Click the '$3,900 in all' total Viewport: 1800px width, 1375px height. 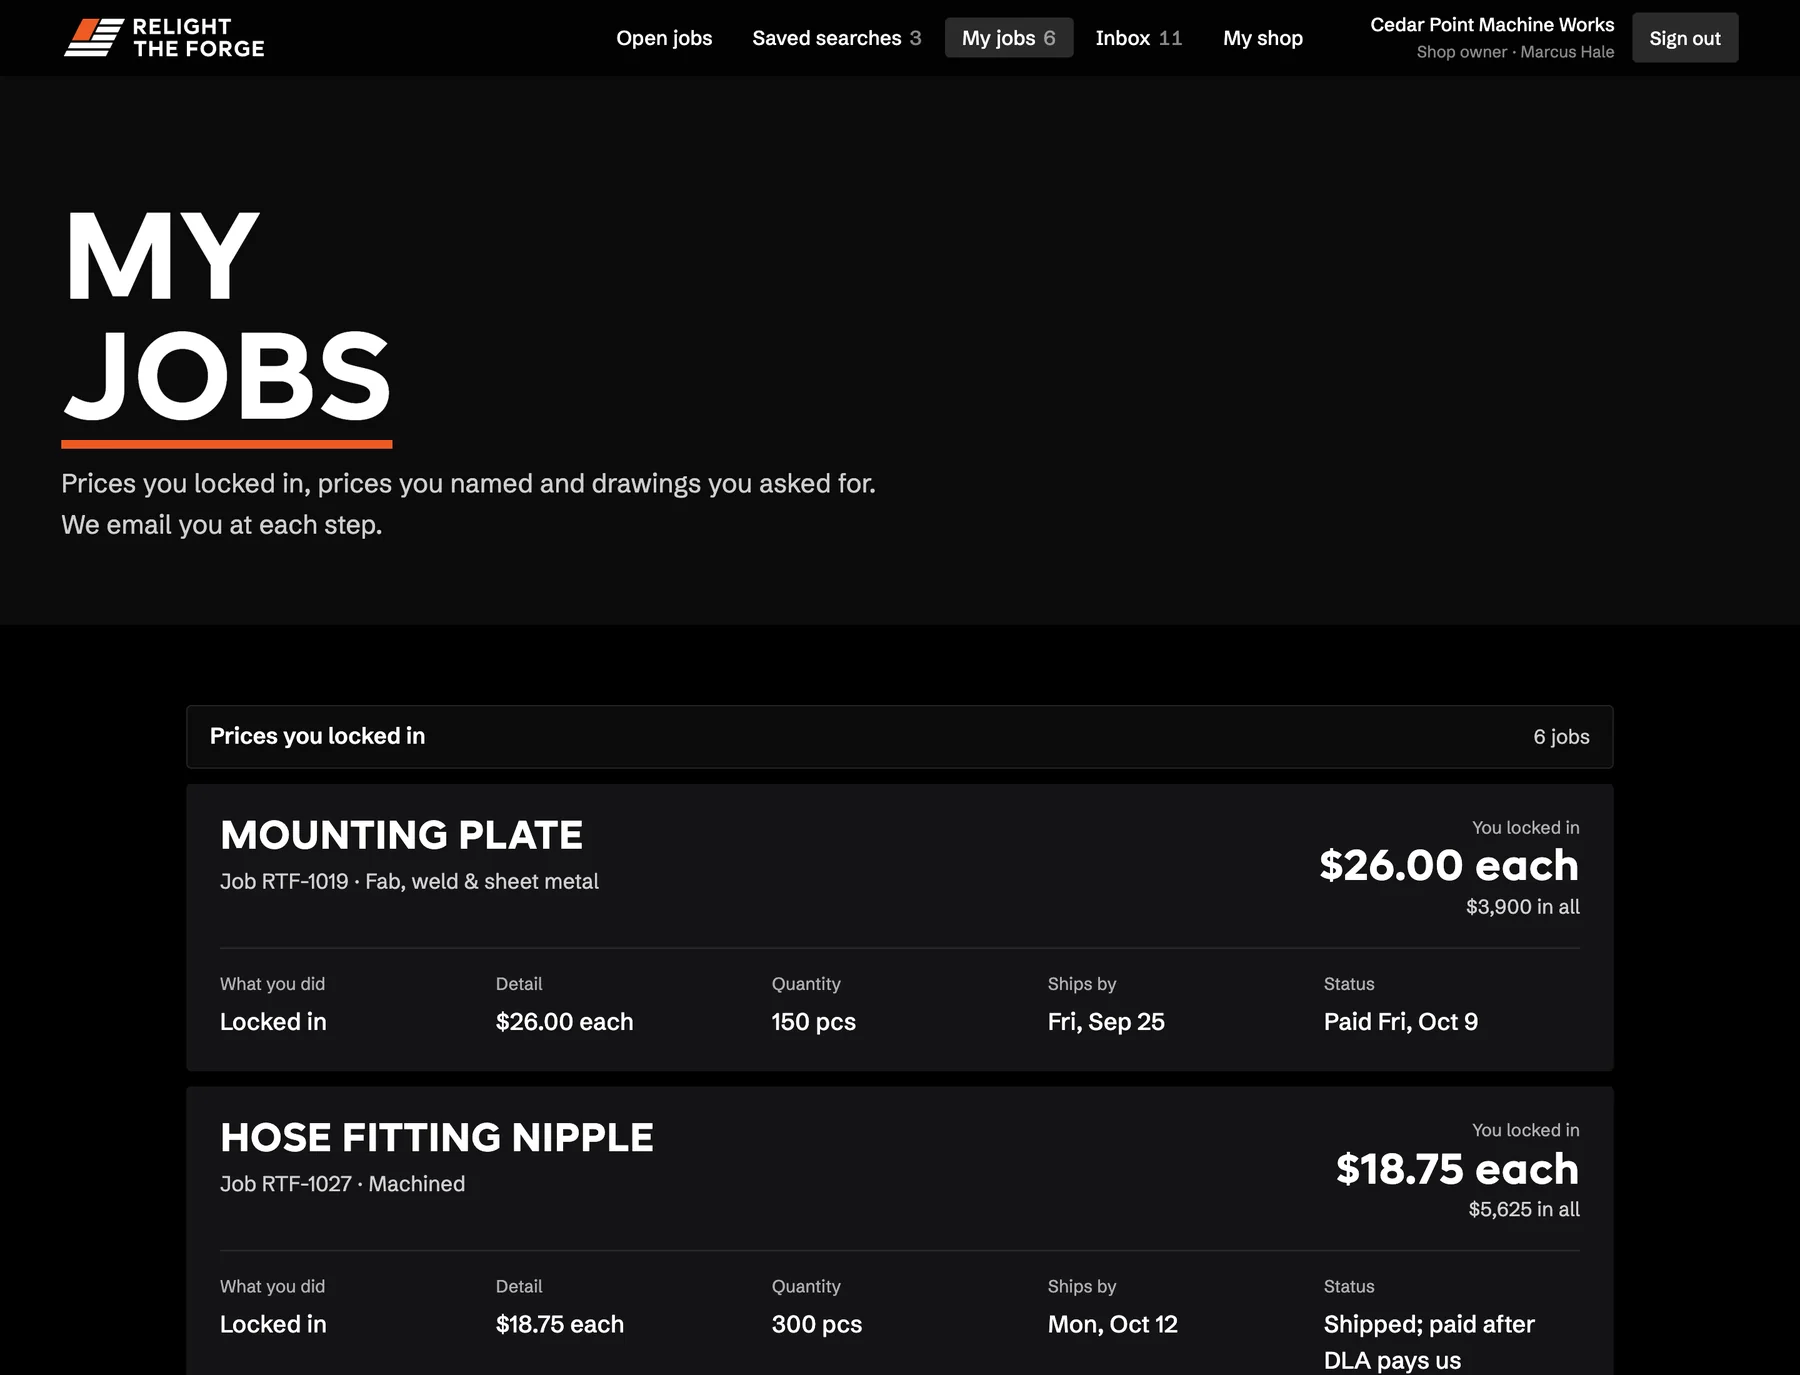pyautogui.click(x=1522, y=907)
